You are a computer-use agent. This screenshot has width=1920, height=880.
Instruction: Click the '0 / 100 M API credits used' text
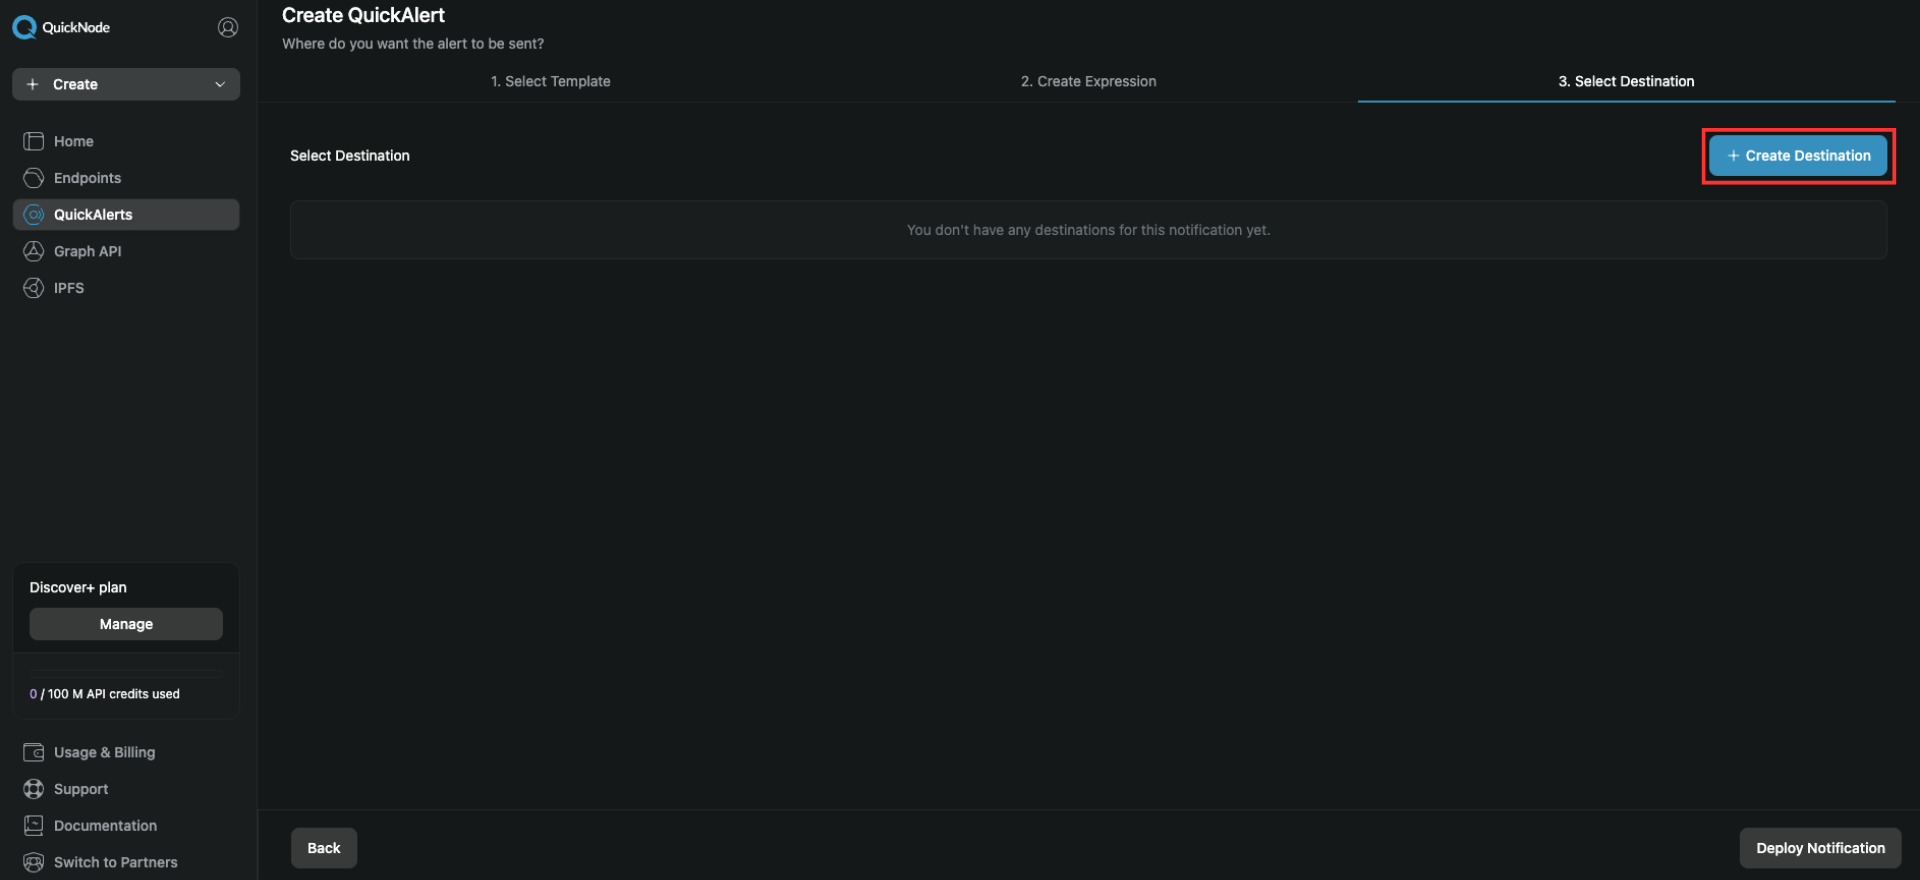[104, 694]
